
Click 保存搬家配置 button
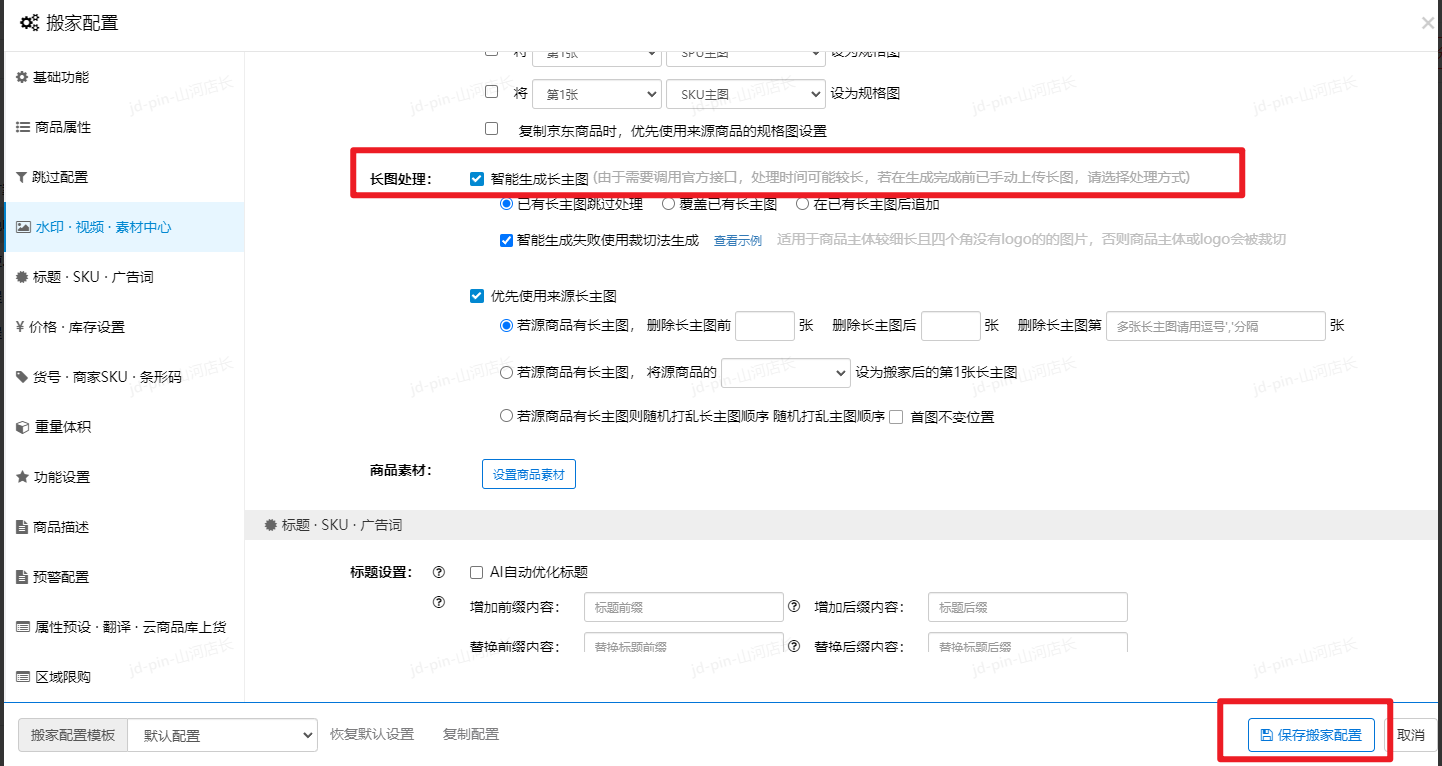point(1311,735)
